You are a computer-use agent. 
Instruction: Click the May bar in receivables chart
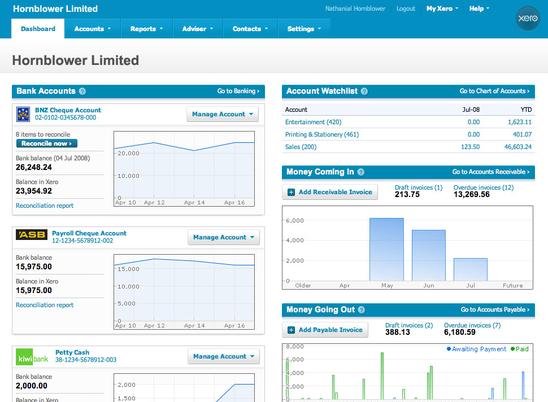pyautogui.click(x=387, y=249)
